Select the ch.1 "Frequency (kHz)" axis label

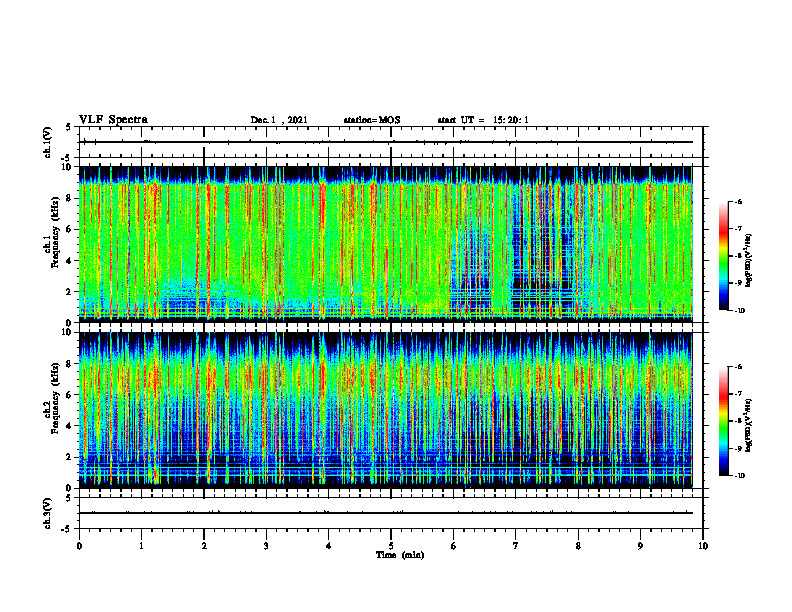(x=55, y=232)
